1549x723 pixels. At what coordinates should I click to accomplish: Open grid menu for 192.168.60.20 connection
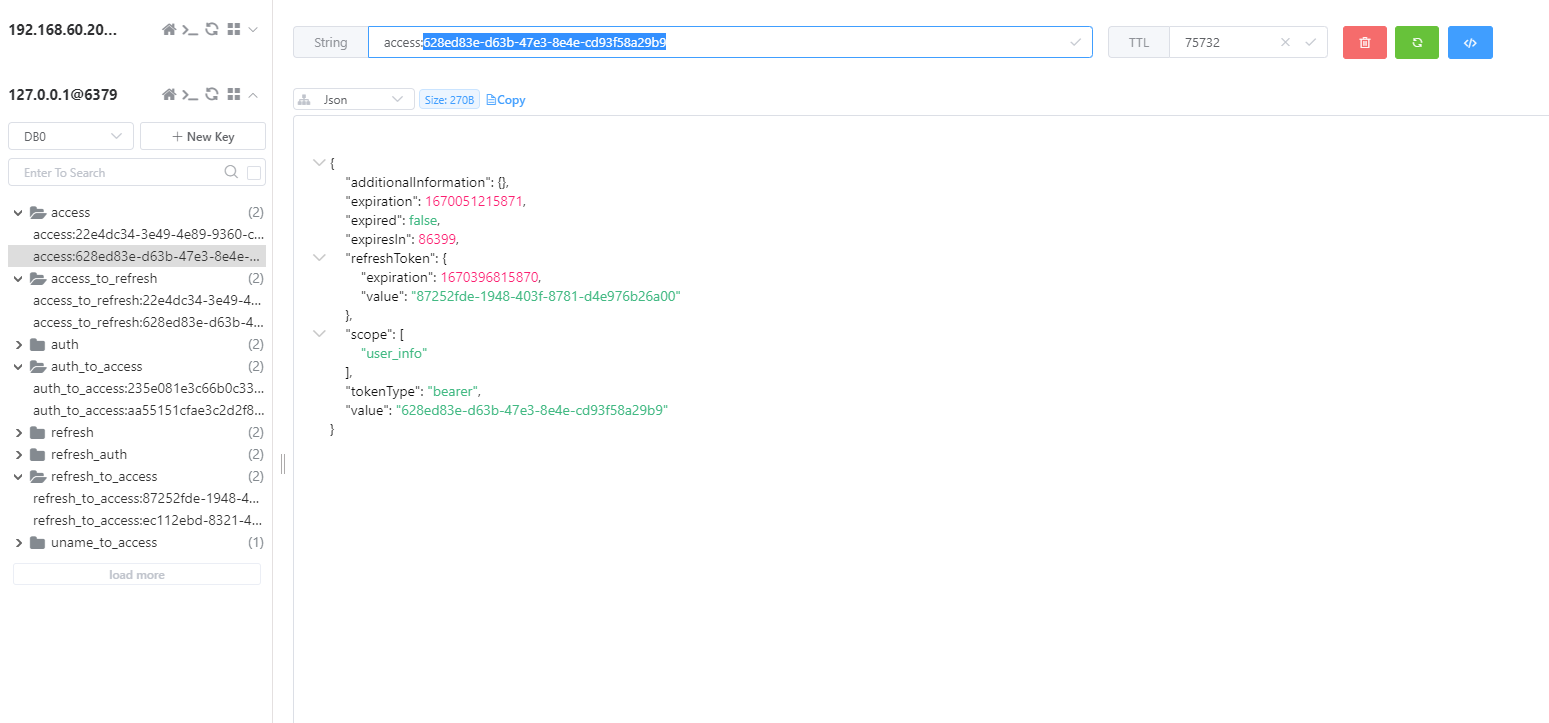(x=234, y=29)
